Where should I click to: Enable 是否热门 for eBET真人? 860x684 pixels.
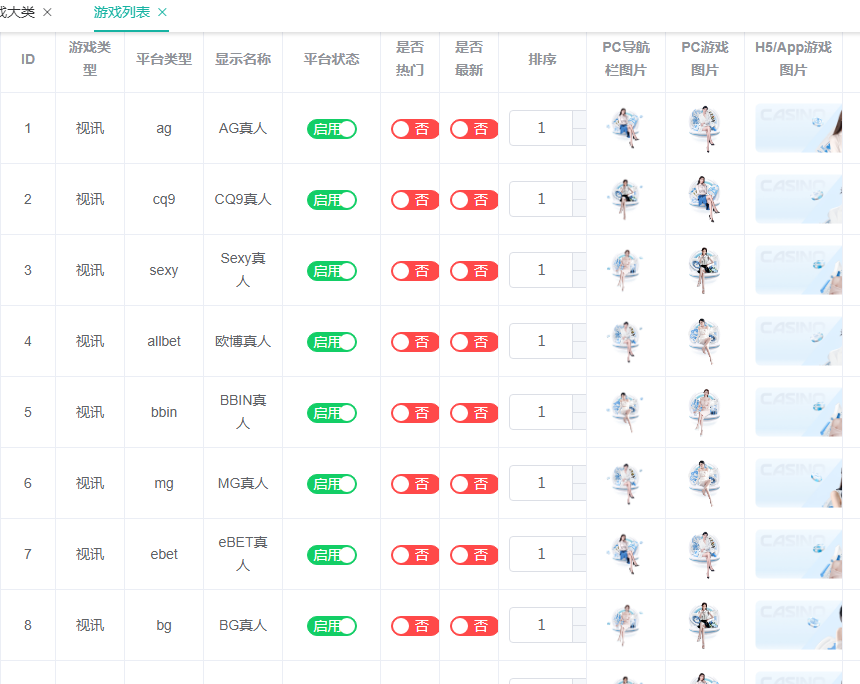click(415, 555)
